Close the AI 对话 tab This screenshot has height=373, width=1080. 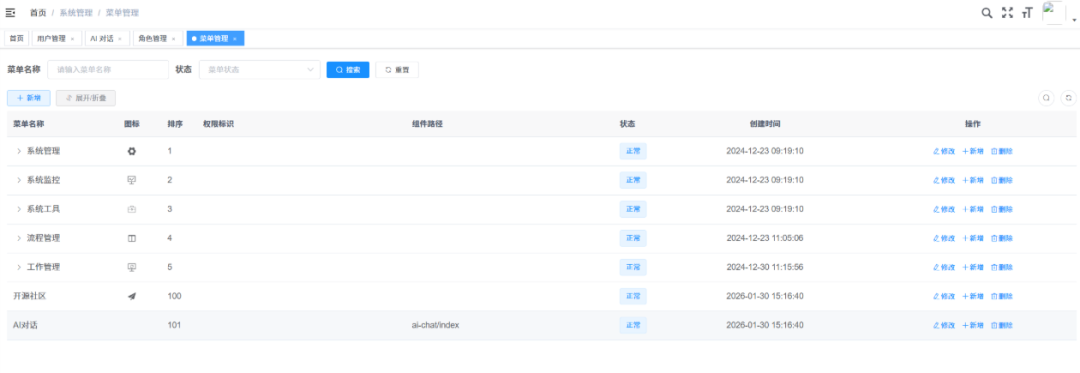coord(120,39)
